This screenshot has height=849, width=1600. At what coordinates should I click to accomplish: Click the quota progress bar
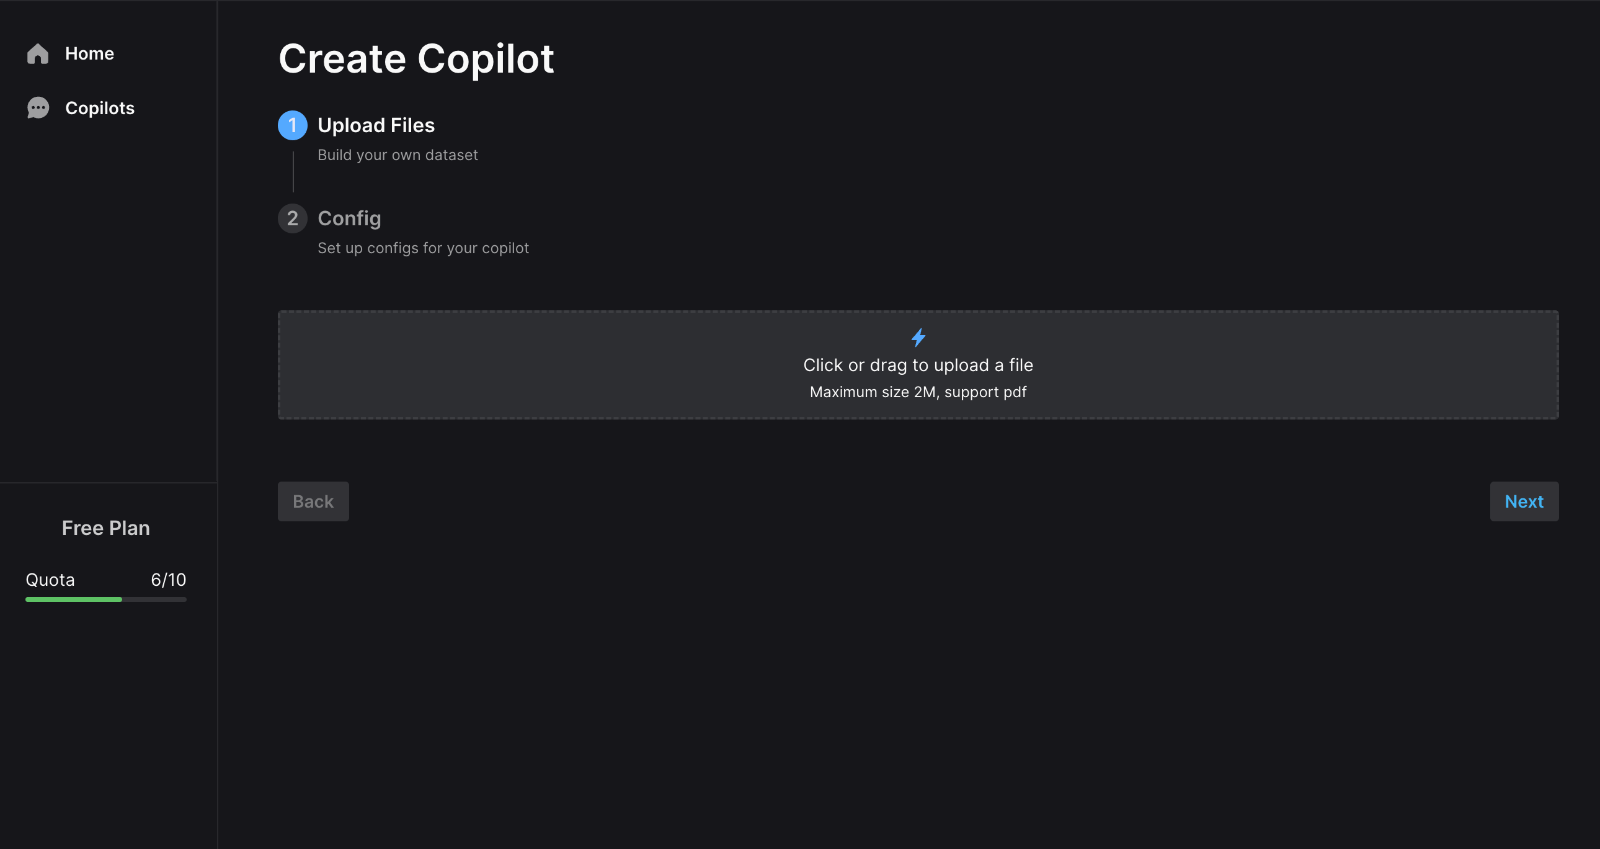click(105, 599)
